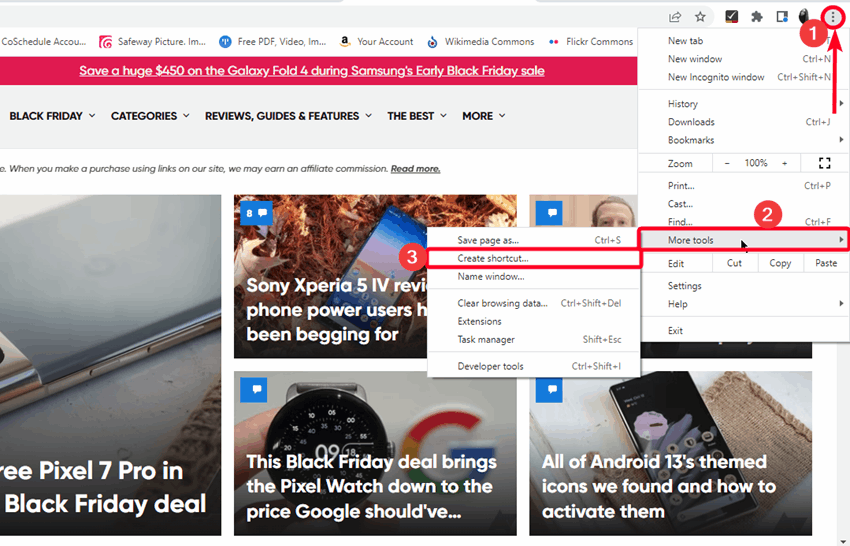Open the Extensions puzzle piece icon
850x546 pixels.
click(757, 17)
